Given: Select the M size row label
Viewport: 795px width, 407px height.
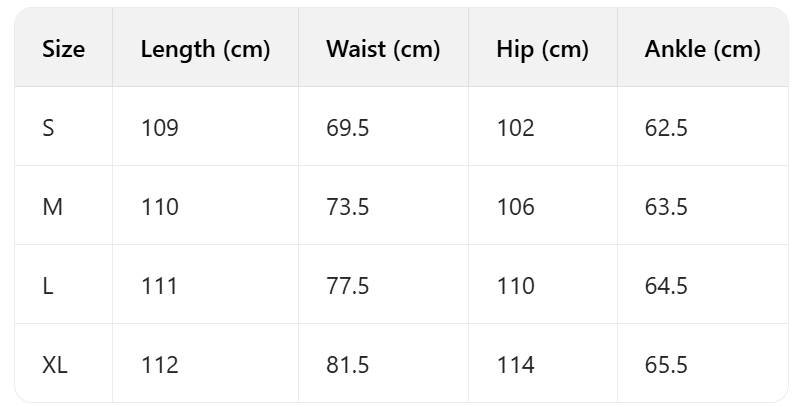Looking at the screenshot, I should [x=52, y=207].
